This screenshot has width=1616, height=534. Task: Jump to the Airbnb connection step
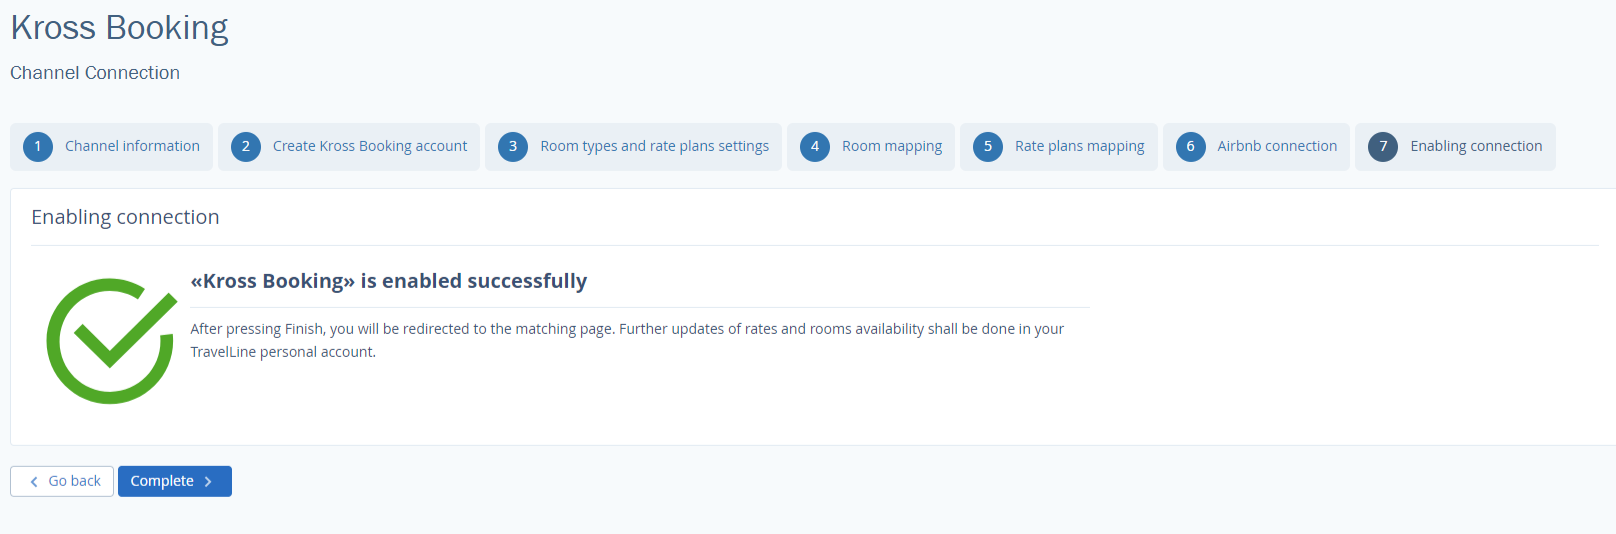1256,147
